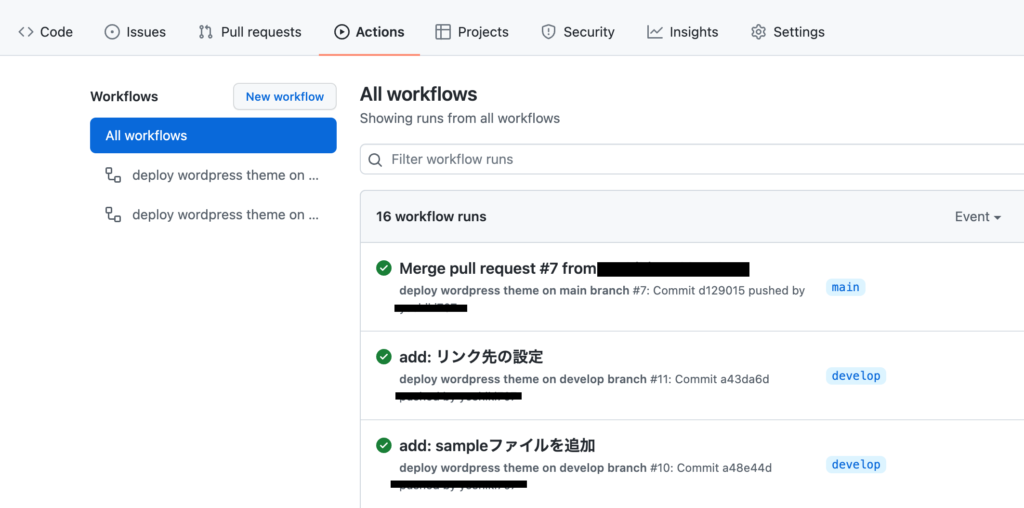Go to the Pull requests tab
The height and width of the screenshot is (508, 1024).
(250, 32)
